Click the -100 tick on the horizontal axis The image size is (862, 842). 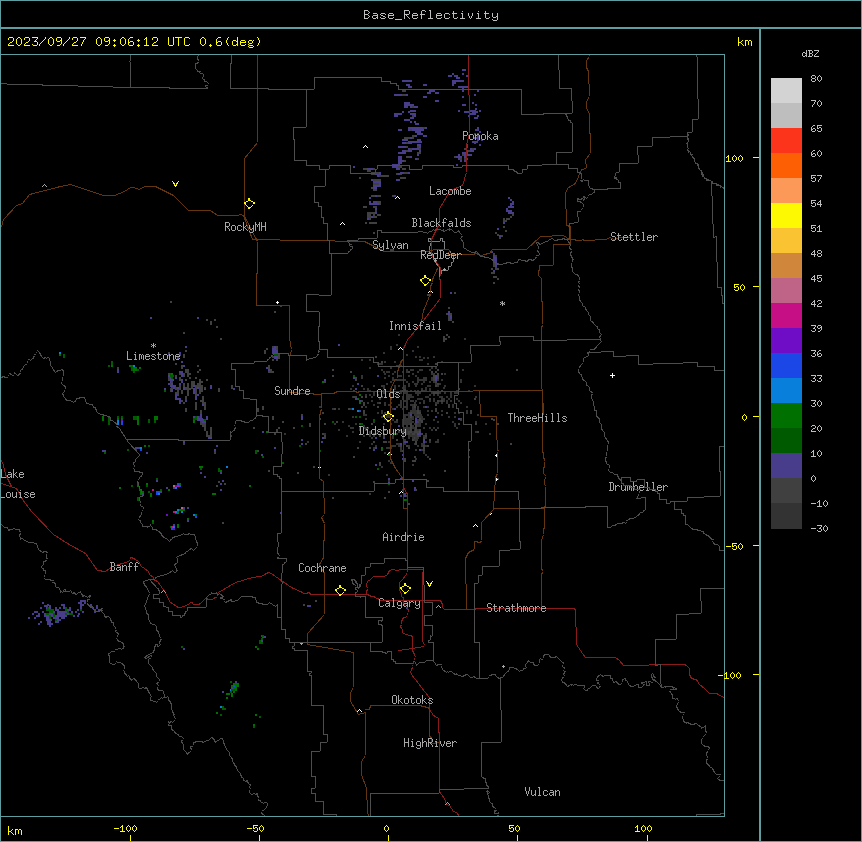click(125, 828)
